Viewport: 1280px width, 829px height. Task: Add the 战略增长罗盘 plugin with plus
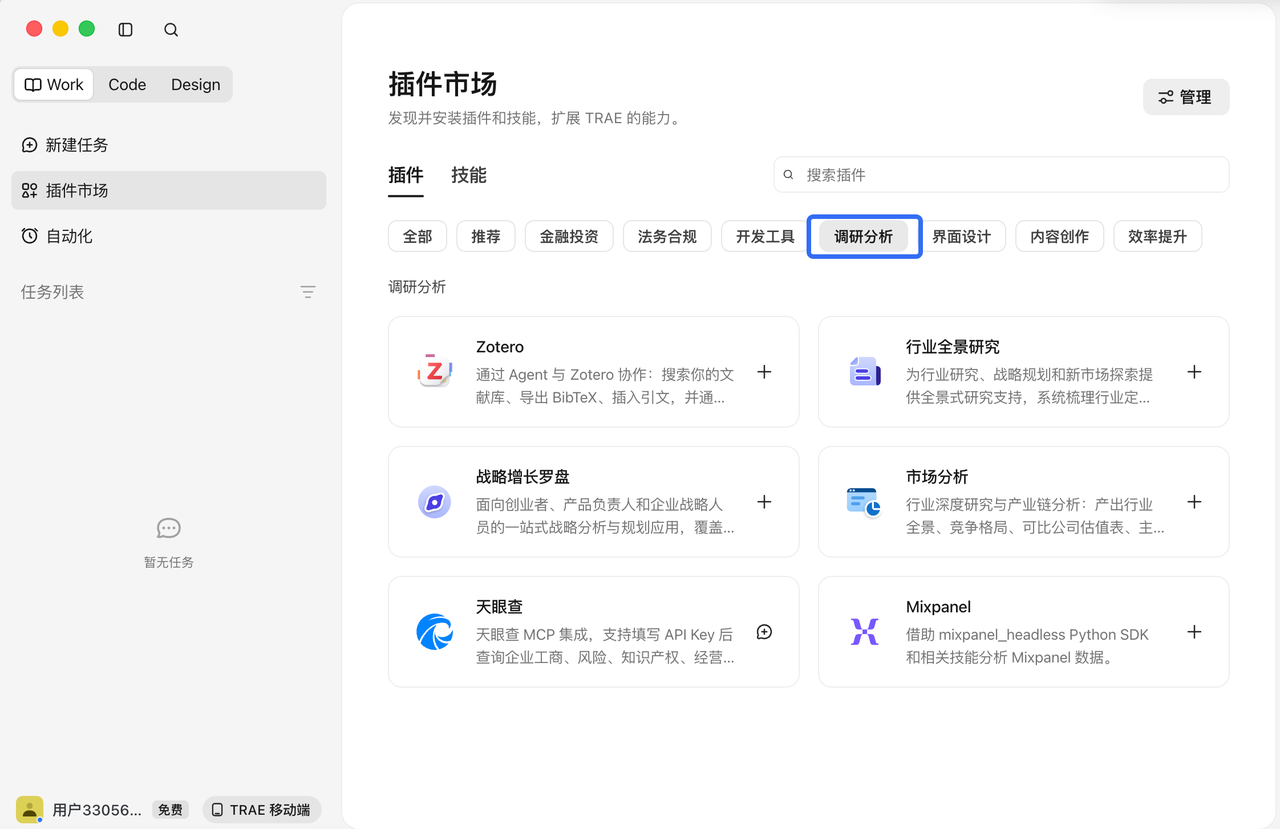tap(764, 502)
